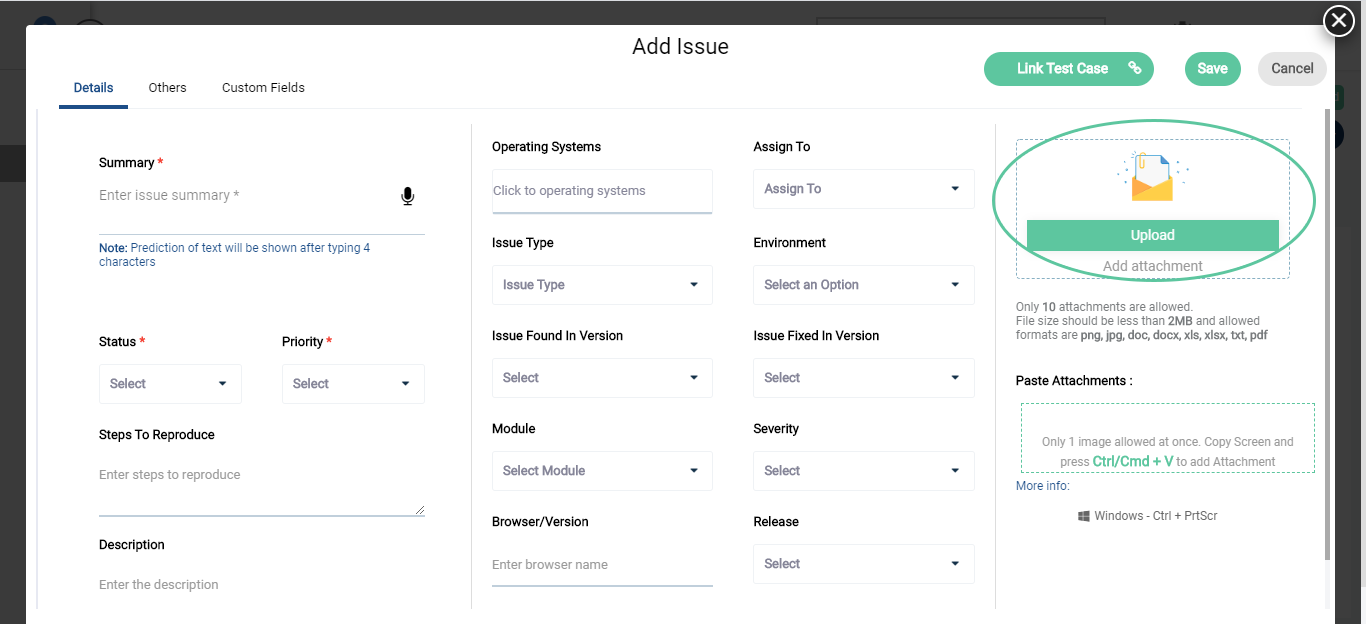1366x624 pixels.
Task: Save the new issue
Action: [x=1212, y=69]
